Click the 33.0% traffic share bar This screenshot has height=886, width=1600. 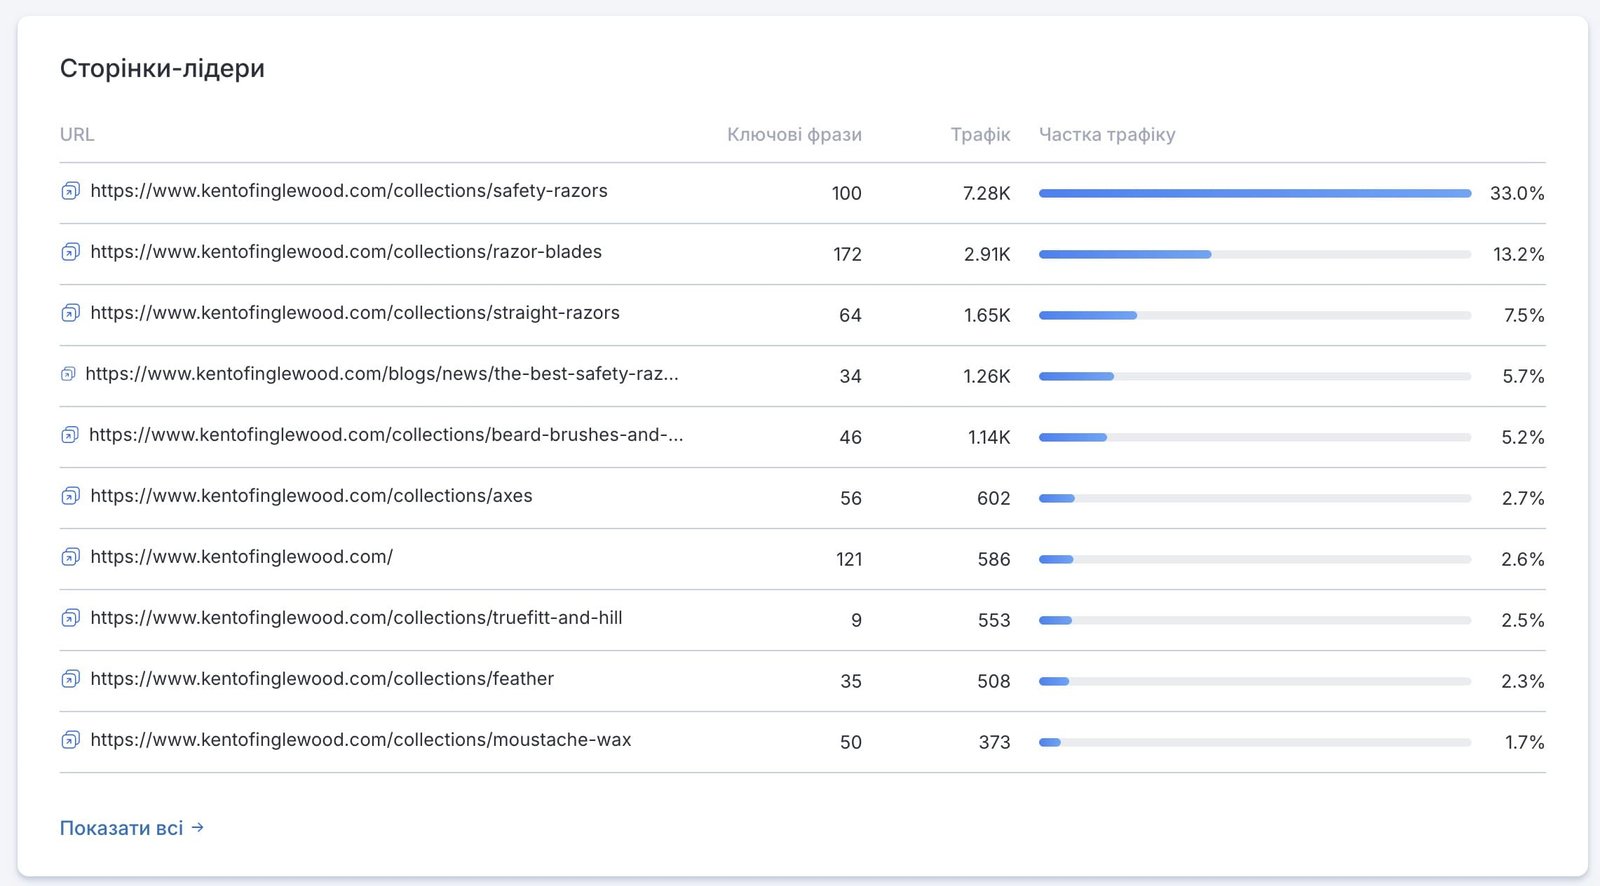[1255, 193]
